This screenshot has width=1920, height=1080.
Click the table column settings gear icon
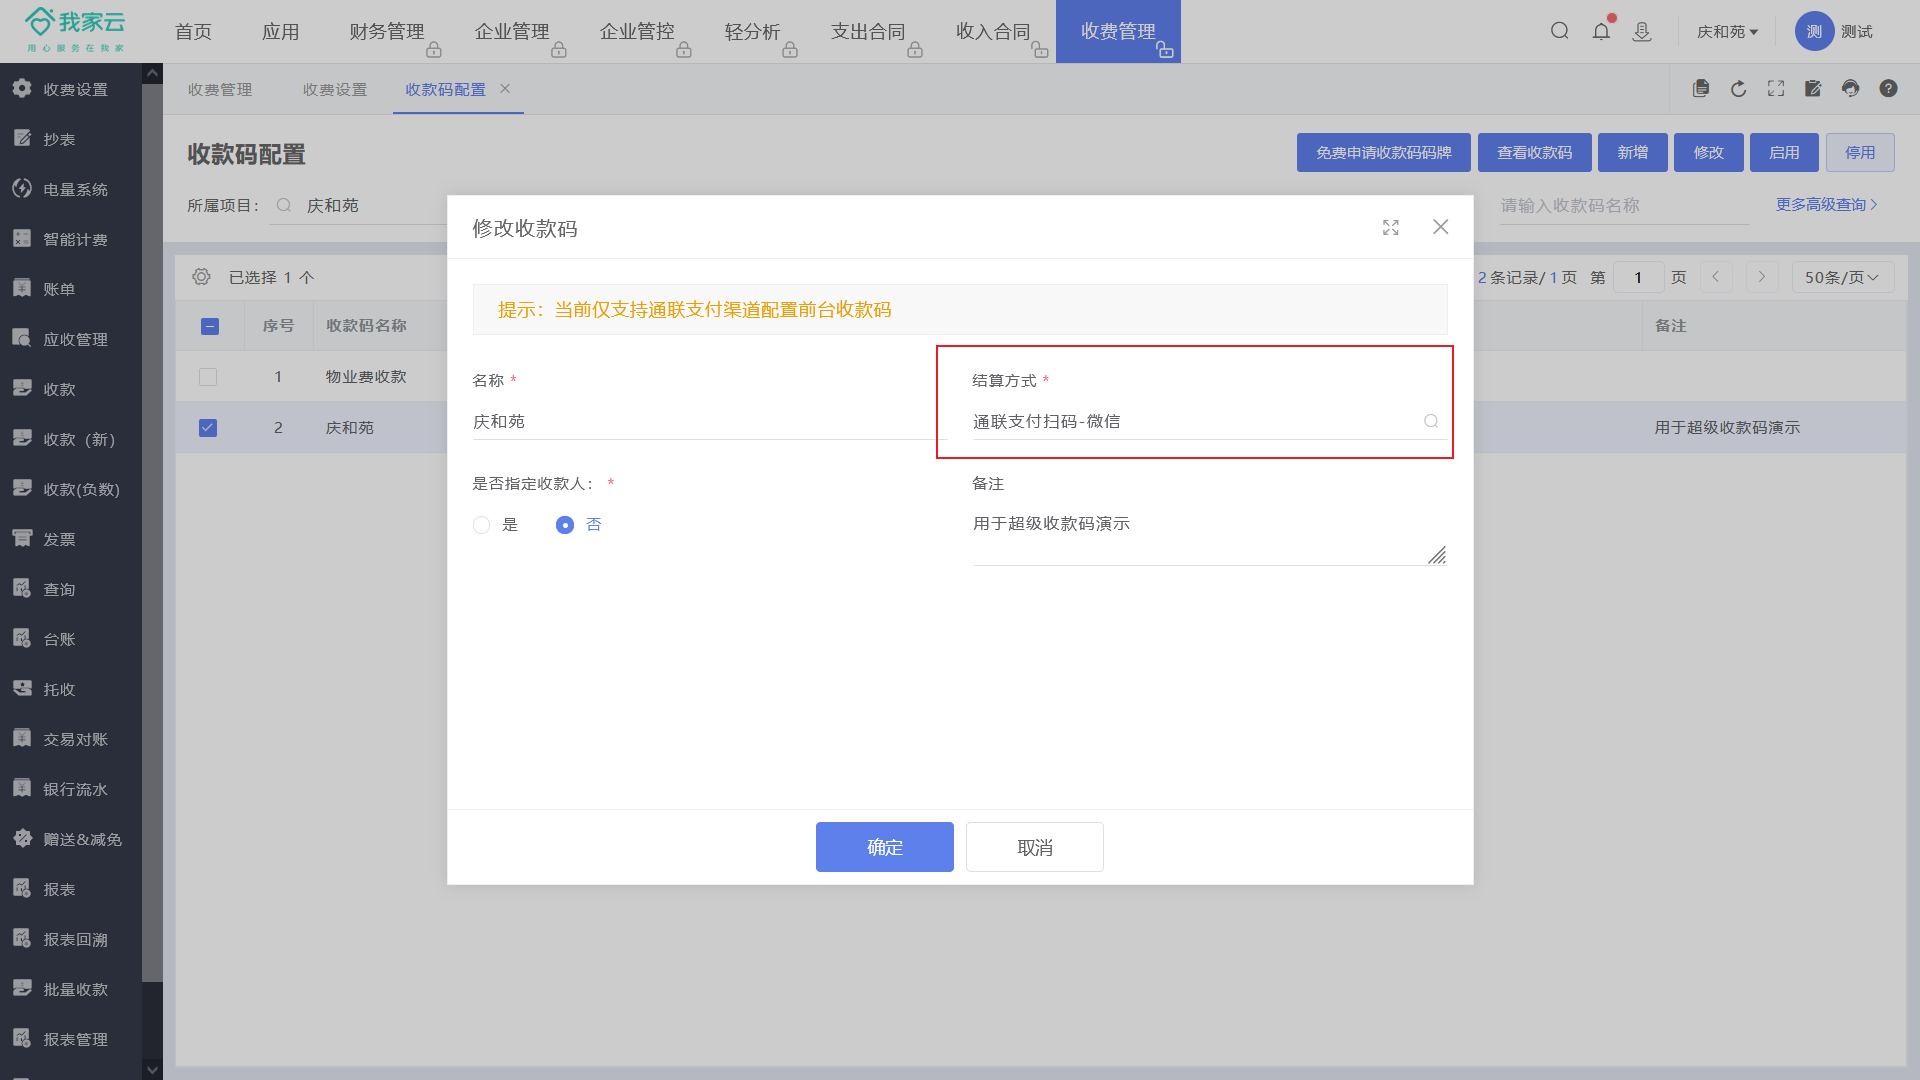tap(201, 277)
